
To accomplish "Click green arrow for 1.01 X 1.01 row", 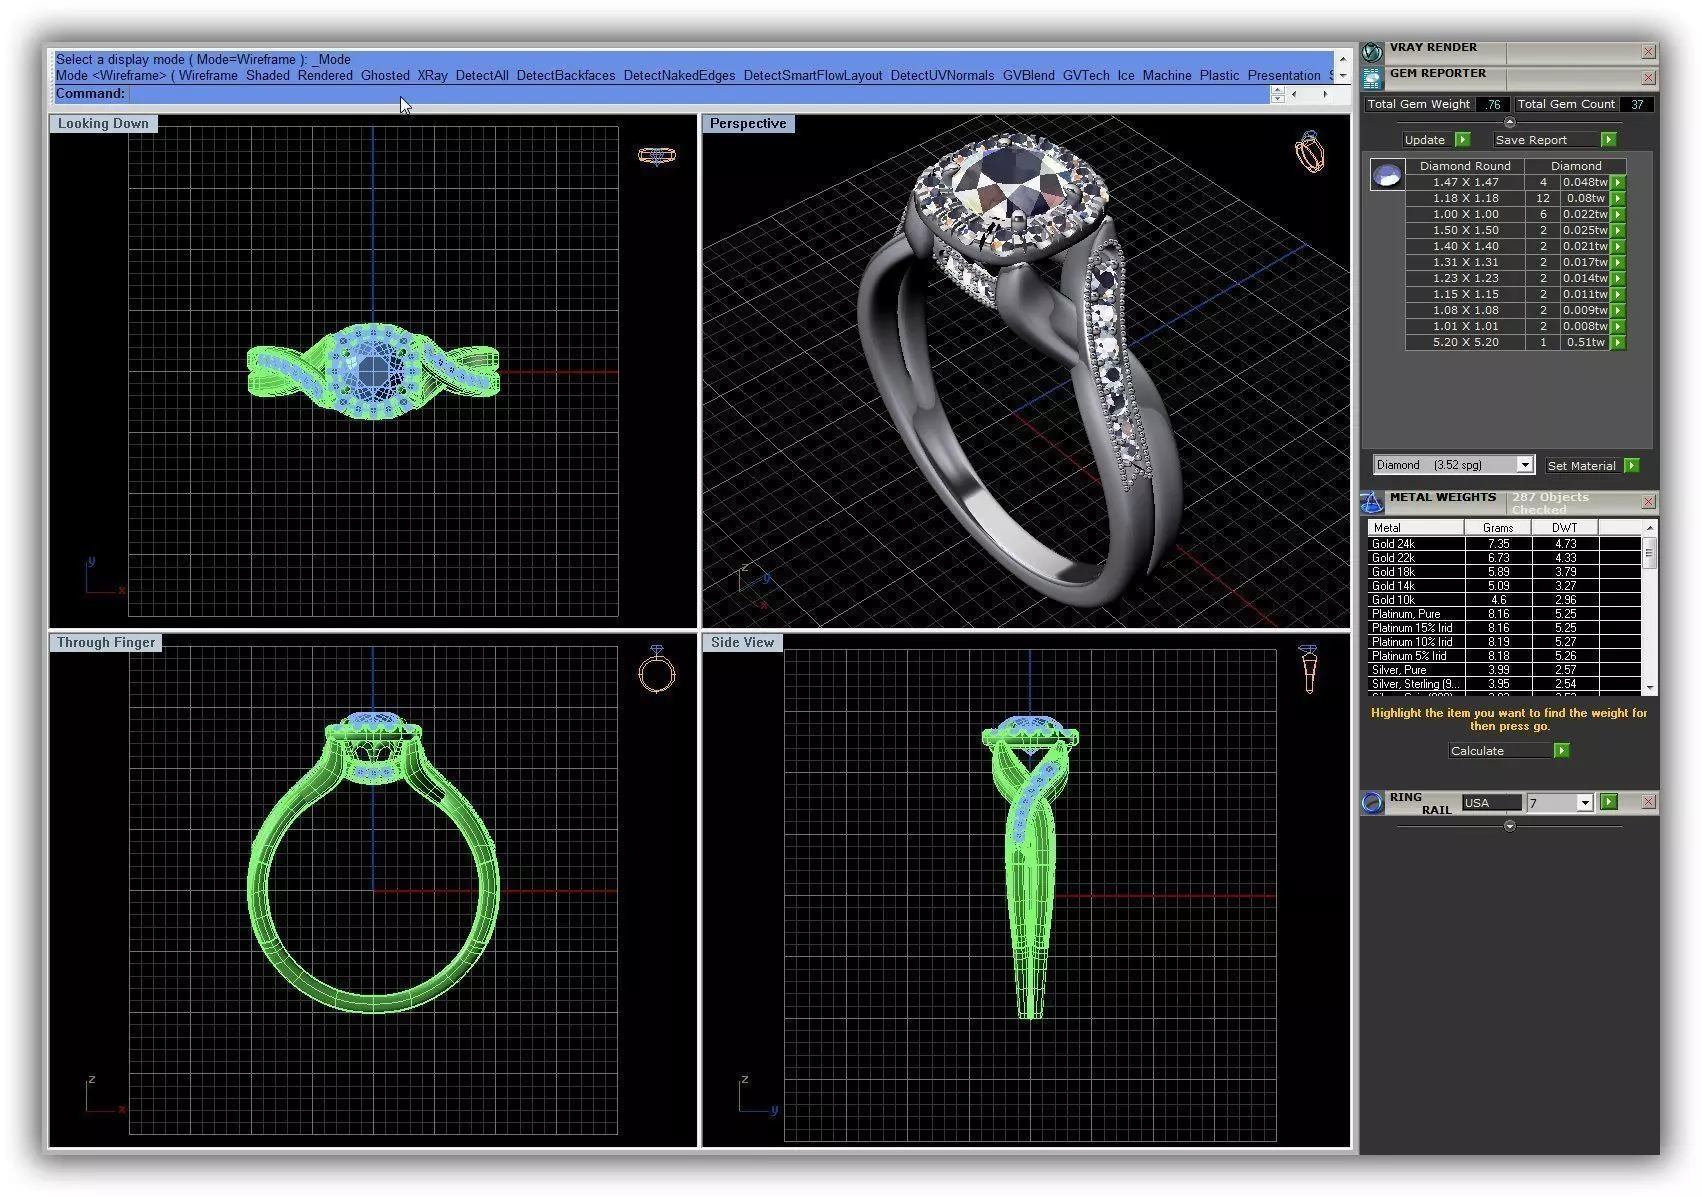I will pyautogui.click(x=1618, y=327).
